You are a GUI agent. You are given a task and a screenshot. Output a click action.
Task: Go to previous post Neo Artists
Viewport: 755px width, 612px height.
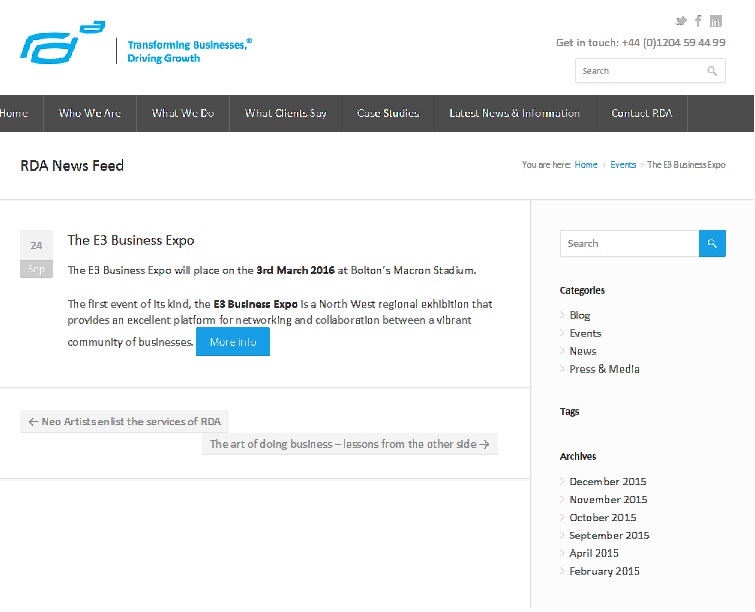point(125,422)
